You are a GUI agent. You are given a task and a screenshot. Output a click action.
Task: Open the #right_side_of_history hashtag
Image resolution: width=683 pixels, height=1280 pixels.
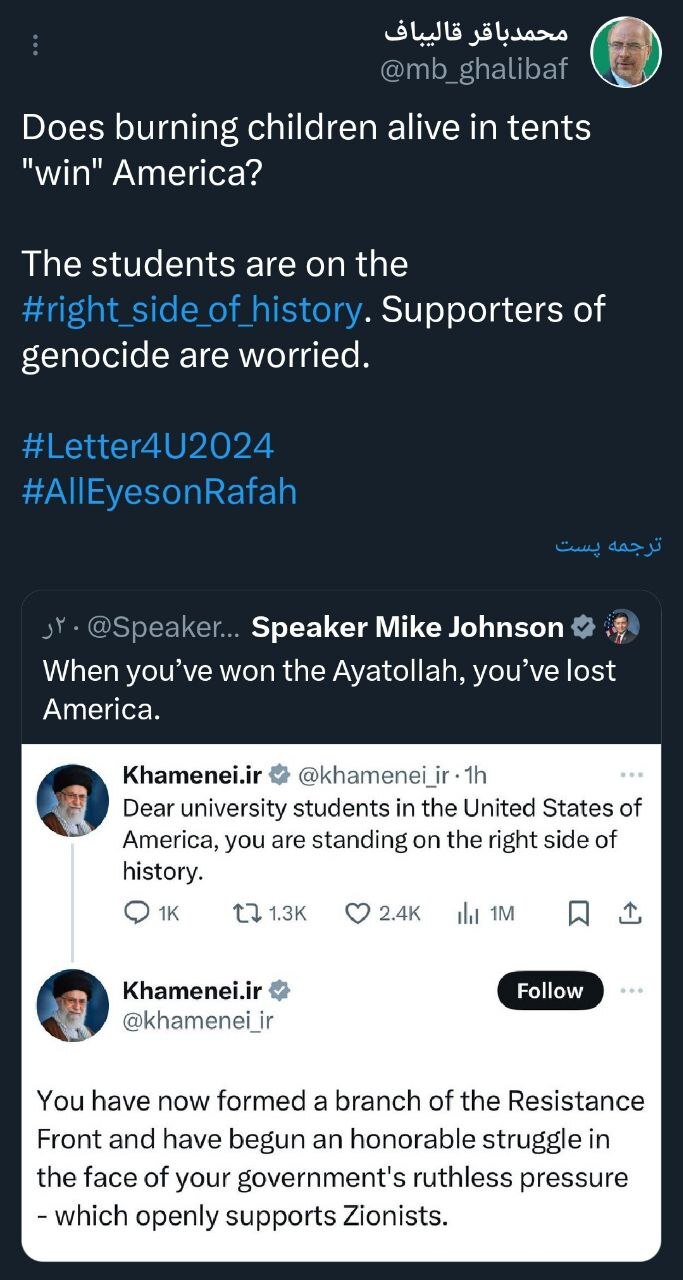pos(192,310)
